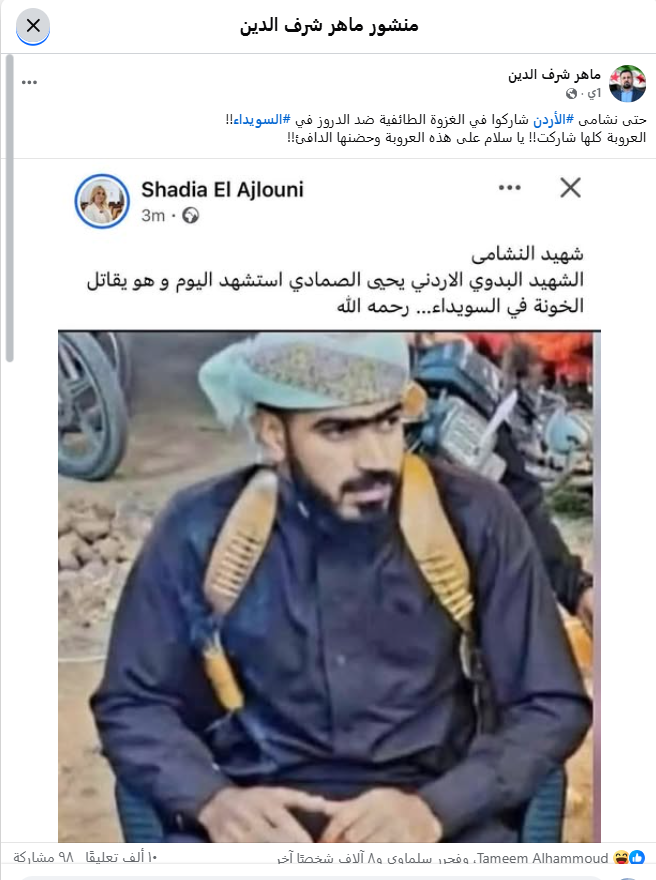Open the #الأردن hashtag
This screenshot has width=656, height=880.
[553, 120]
